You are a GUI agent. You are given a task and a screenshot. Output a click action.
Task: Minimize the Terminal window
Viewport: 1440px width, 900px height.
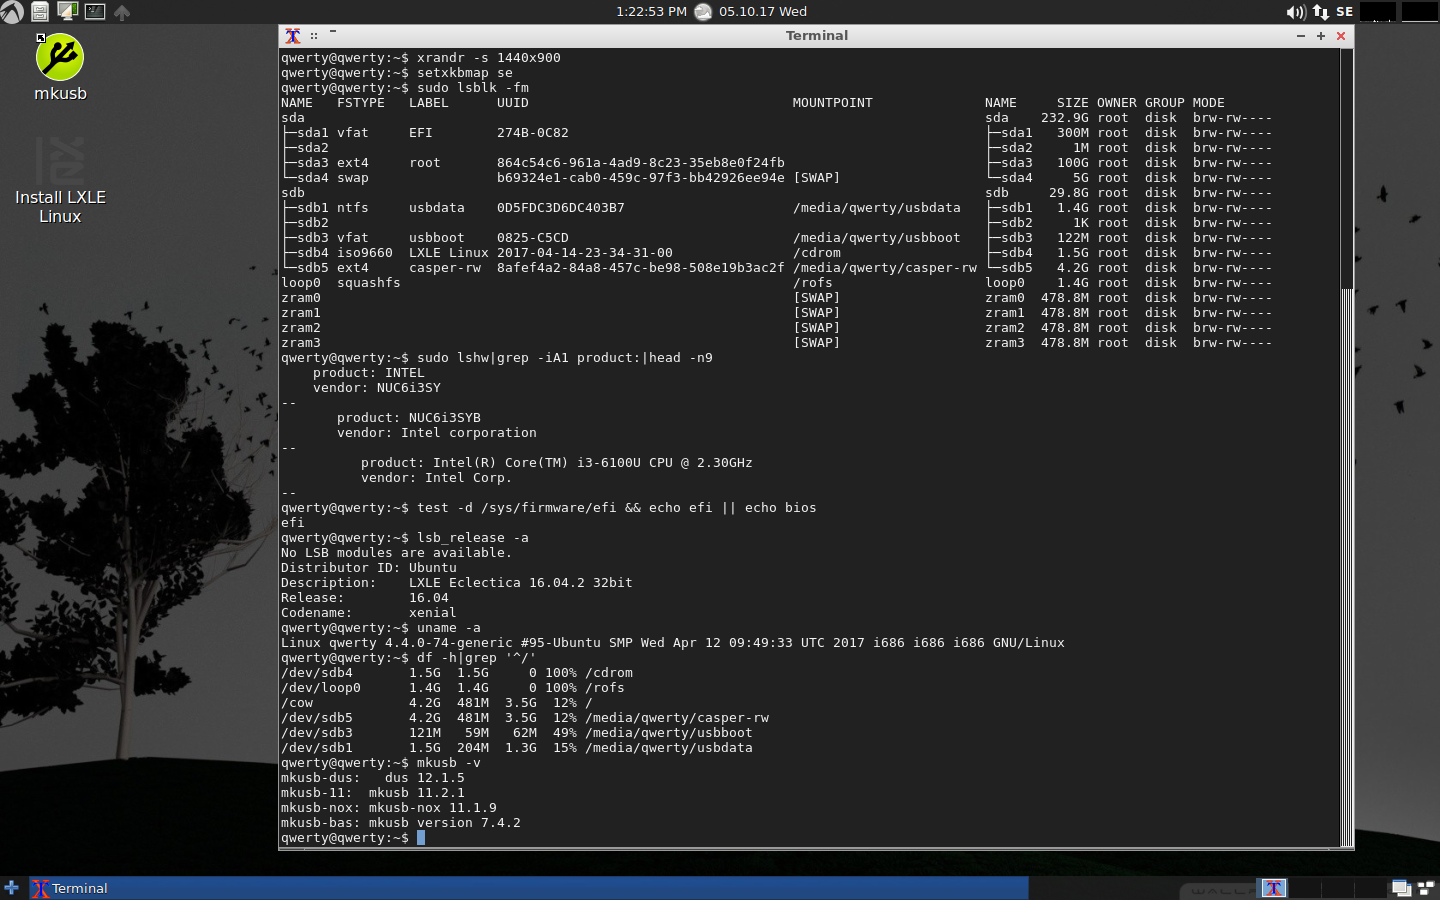[1301, 36]
